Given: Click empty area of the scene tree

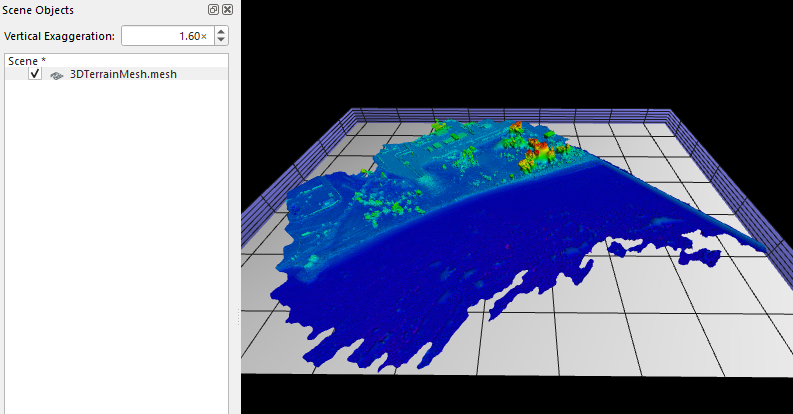Looking at the screenshot, I should click(x=117, y=250).
